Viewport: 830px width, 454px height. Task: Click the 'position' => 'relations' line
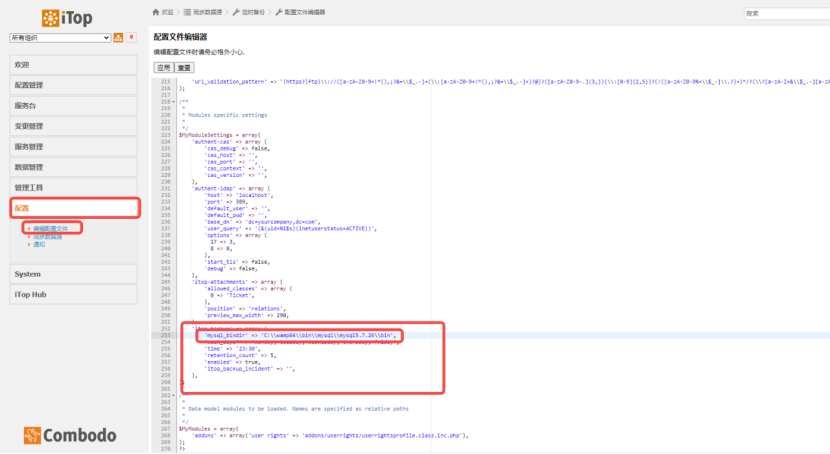[x=246, y=308]
